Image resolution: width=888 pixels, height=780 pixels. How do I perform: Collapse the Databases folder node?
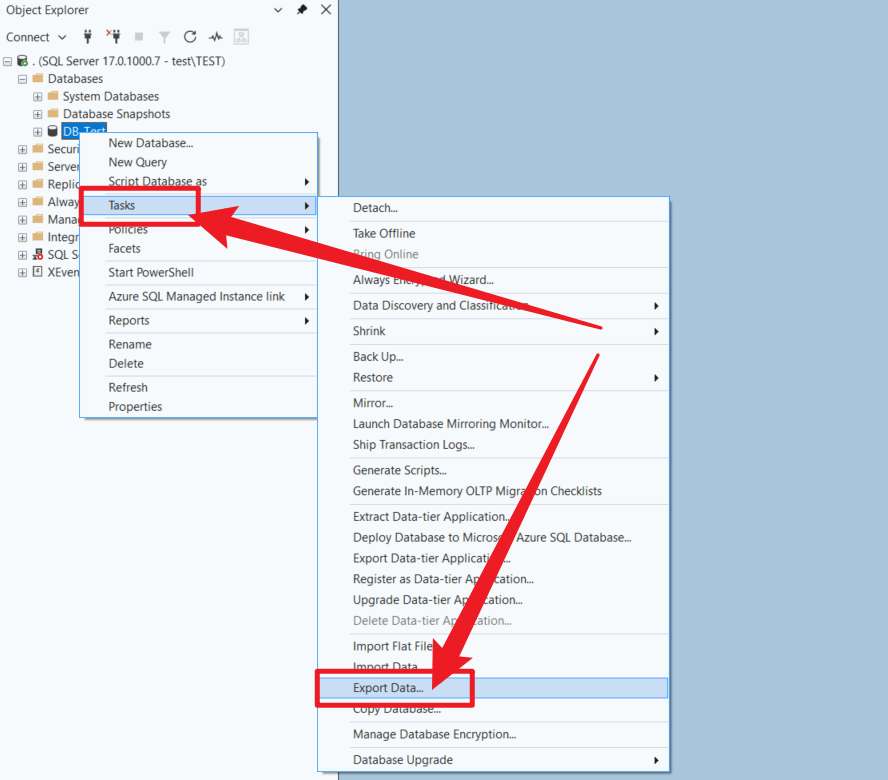pyautogui.click(x=22, y=79)
